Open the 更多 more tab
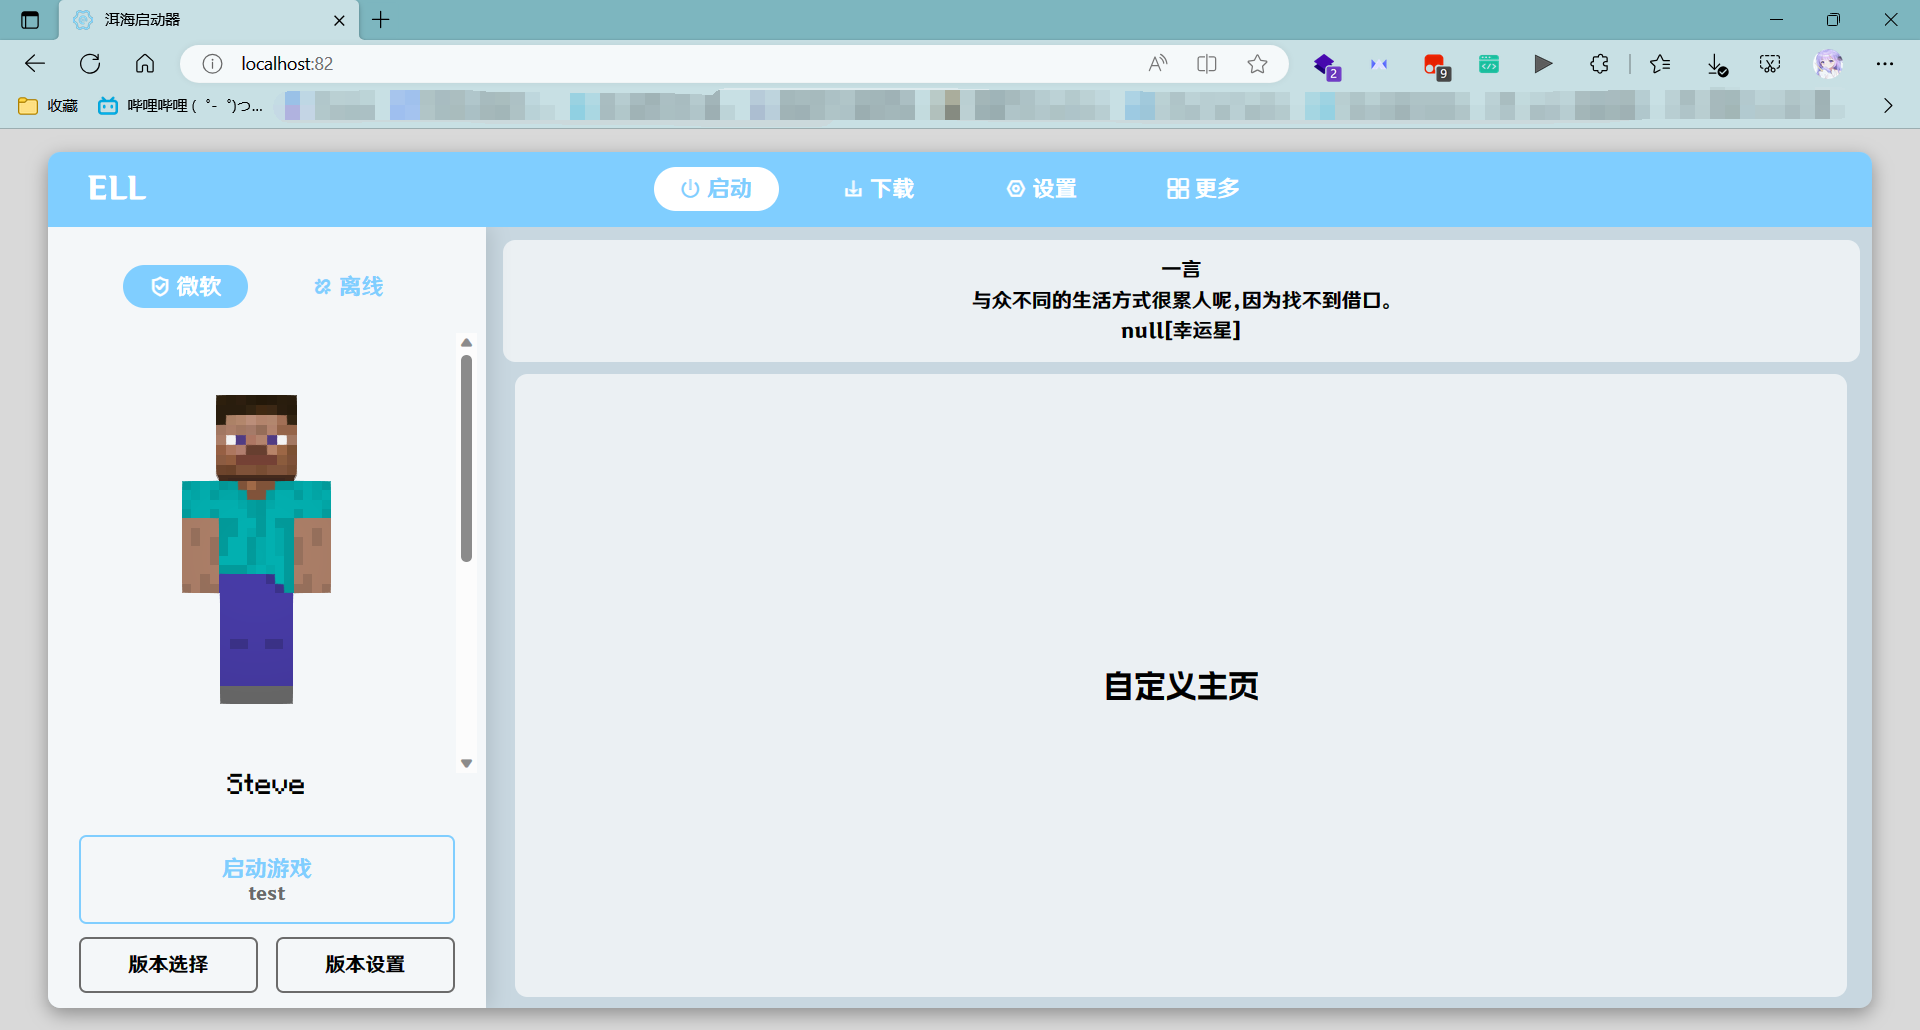Image resolution: width=1920 pixels, height=1030 pixels. [1203, 189]
